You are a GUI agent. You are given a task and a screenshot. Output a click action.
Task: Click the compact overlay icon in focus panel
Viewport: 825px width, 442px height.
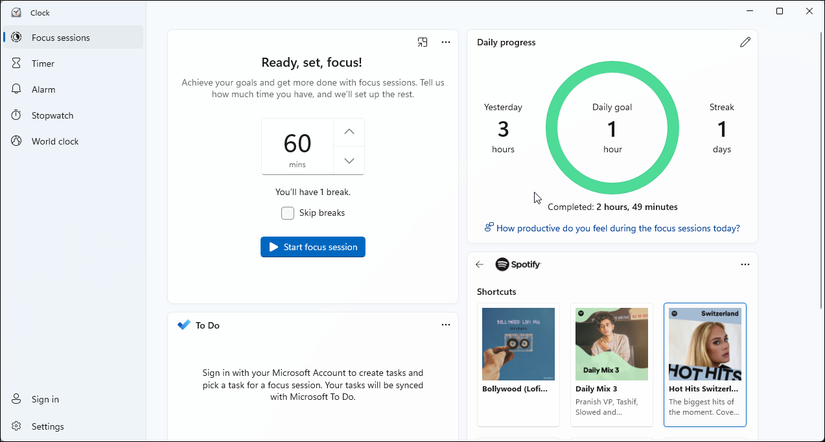[423, 42]
